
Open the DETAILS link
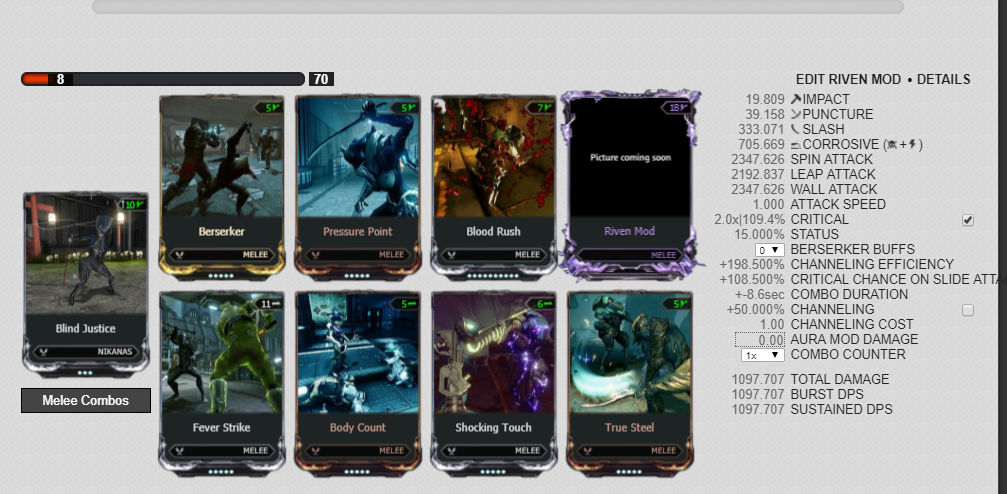[943, 80]
